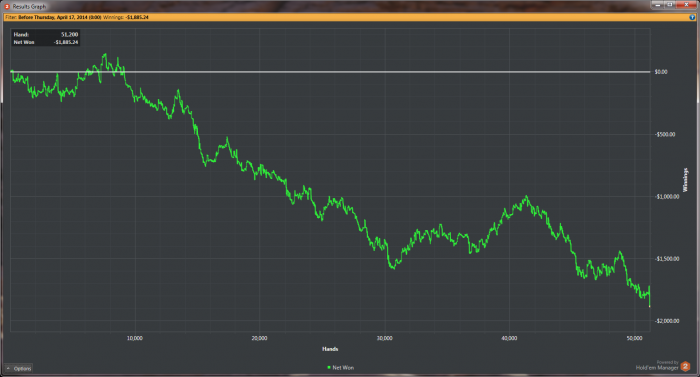Click the Hold'em Manager 2 logo
The image size is (700, 377).
click(685, 367)
